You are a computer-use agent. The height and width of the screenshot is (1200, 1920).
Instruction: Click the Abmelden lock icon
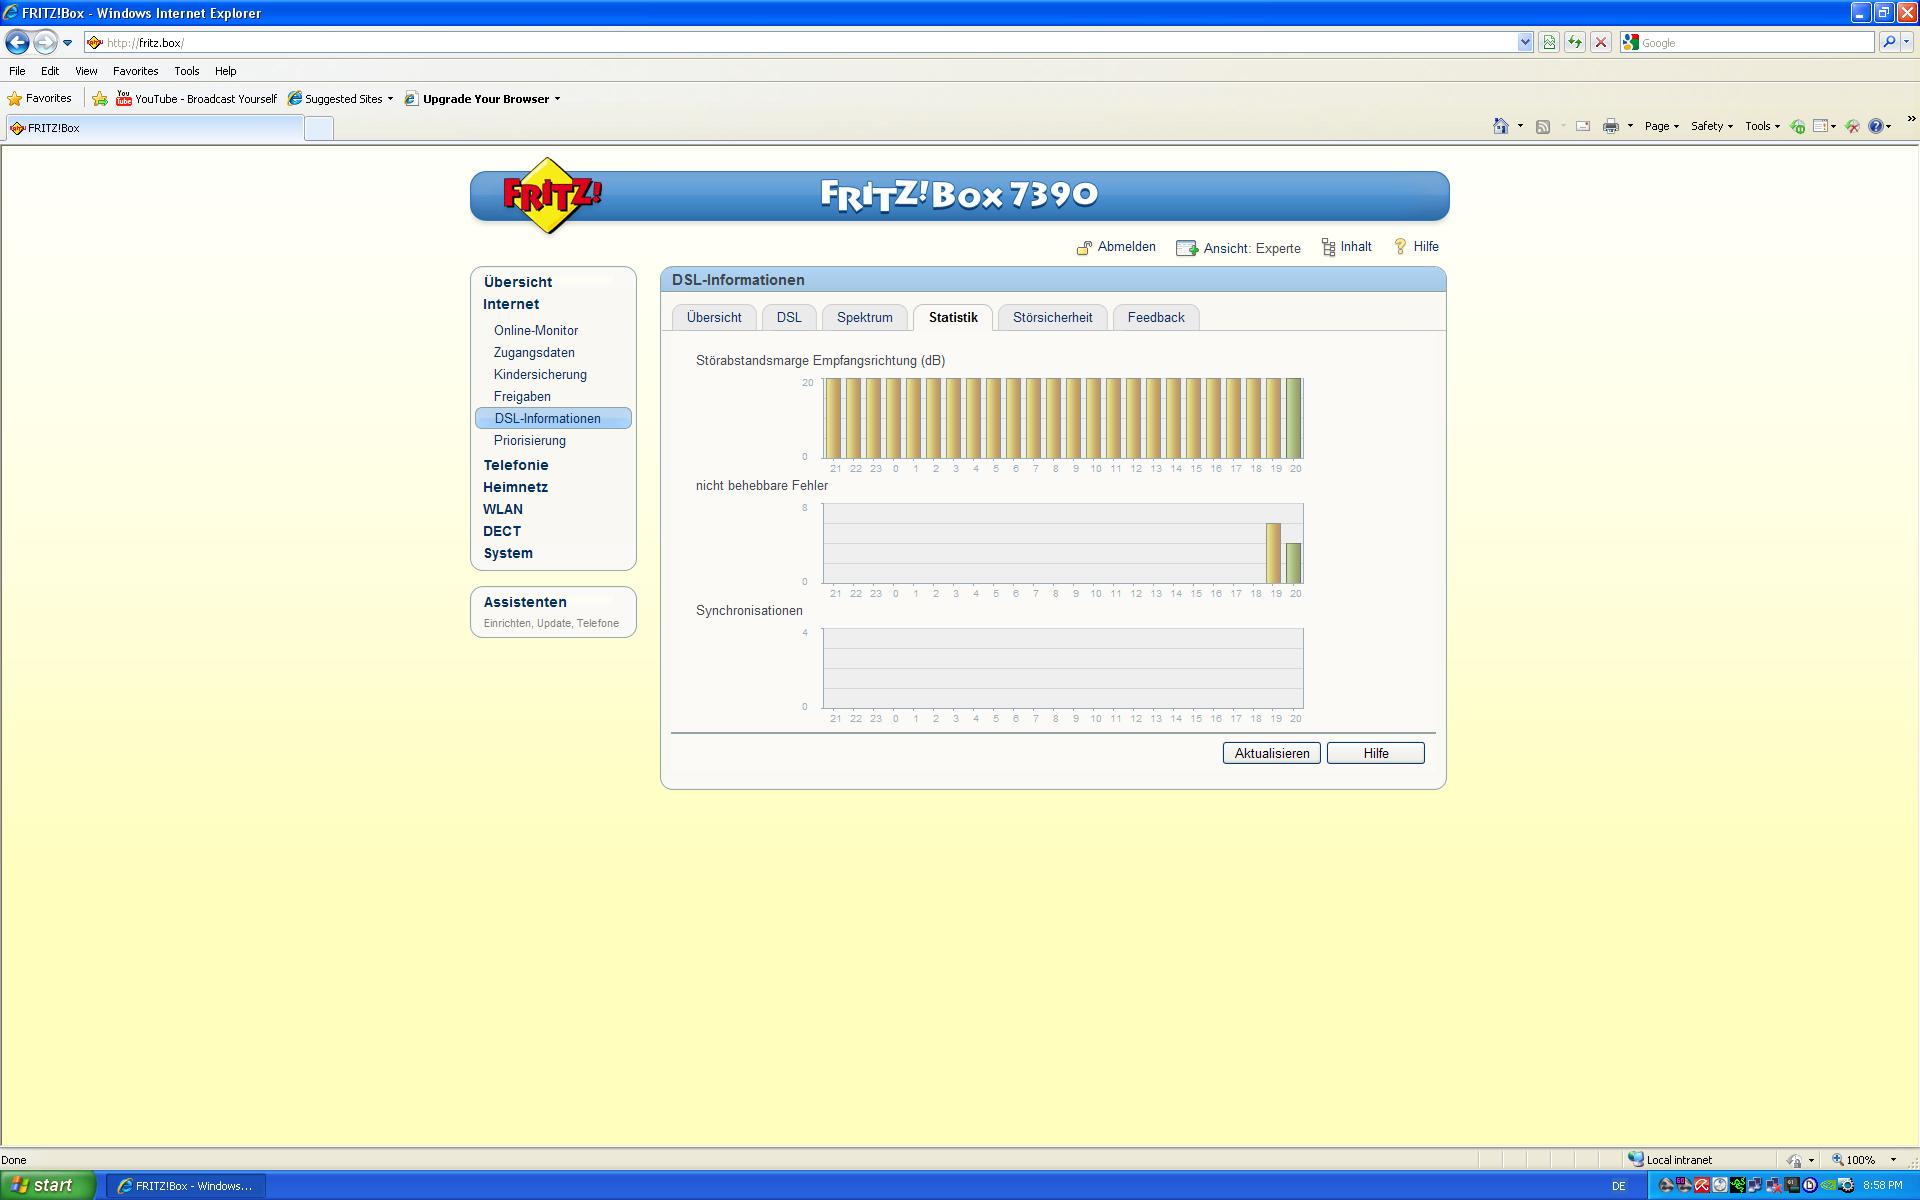coord(1084,248)
